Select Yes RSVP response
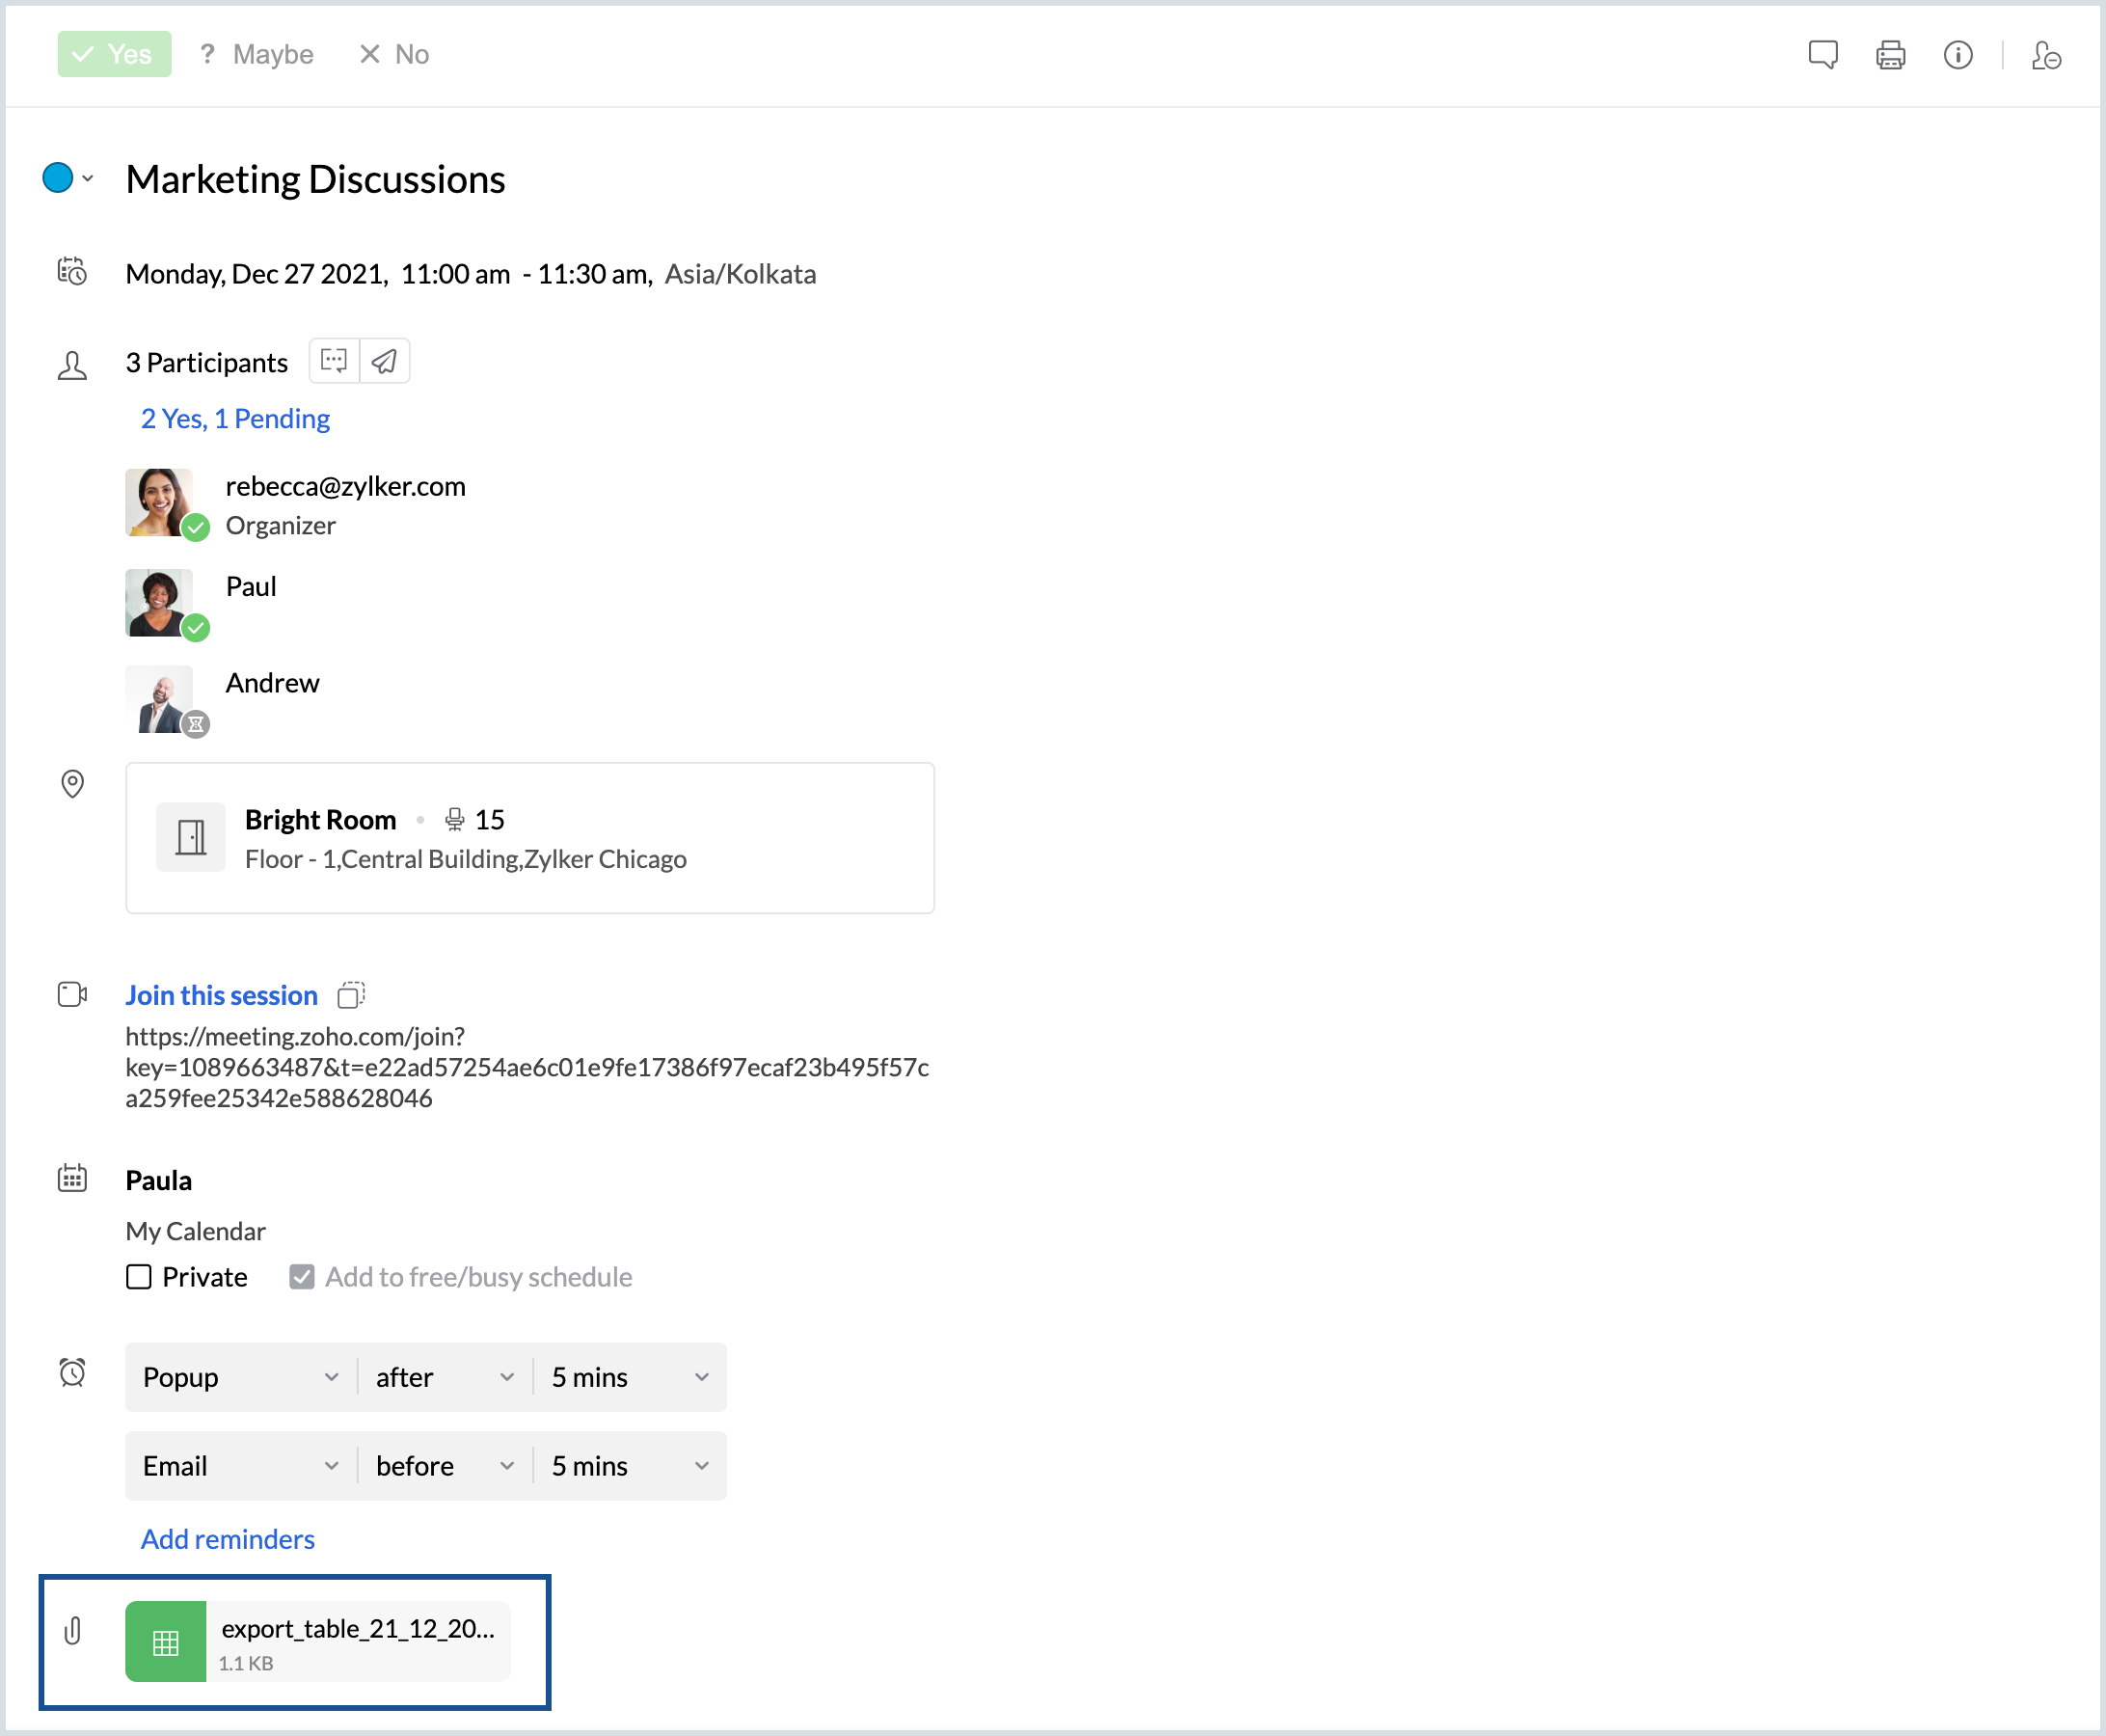Viewport: 2106px width, 1736px height. [x=114, y=54]
